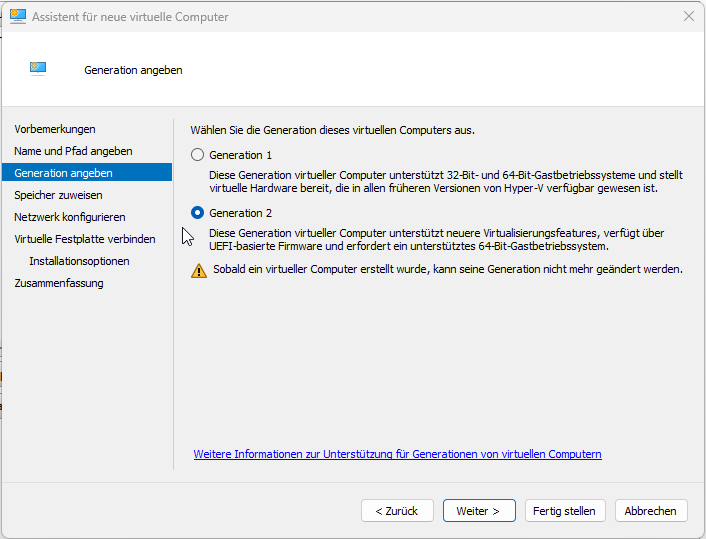Click the wizard icon in the title bar
706x539 pixels.
click(x=18, y=17)
